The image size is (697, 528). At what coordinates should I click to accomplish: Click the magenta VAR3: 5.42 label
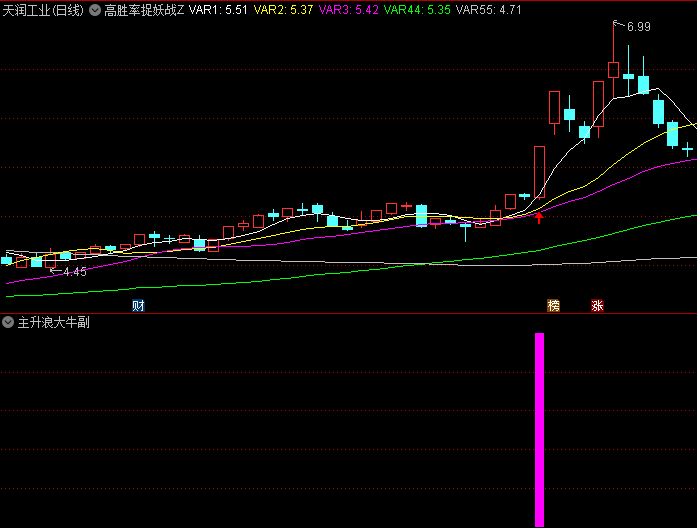(348, 10)
